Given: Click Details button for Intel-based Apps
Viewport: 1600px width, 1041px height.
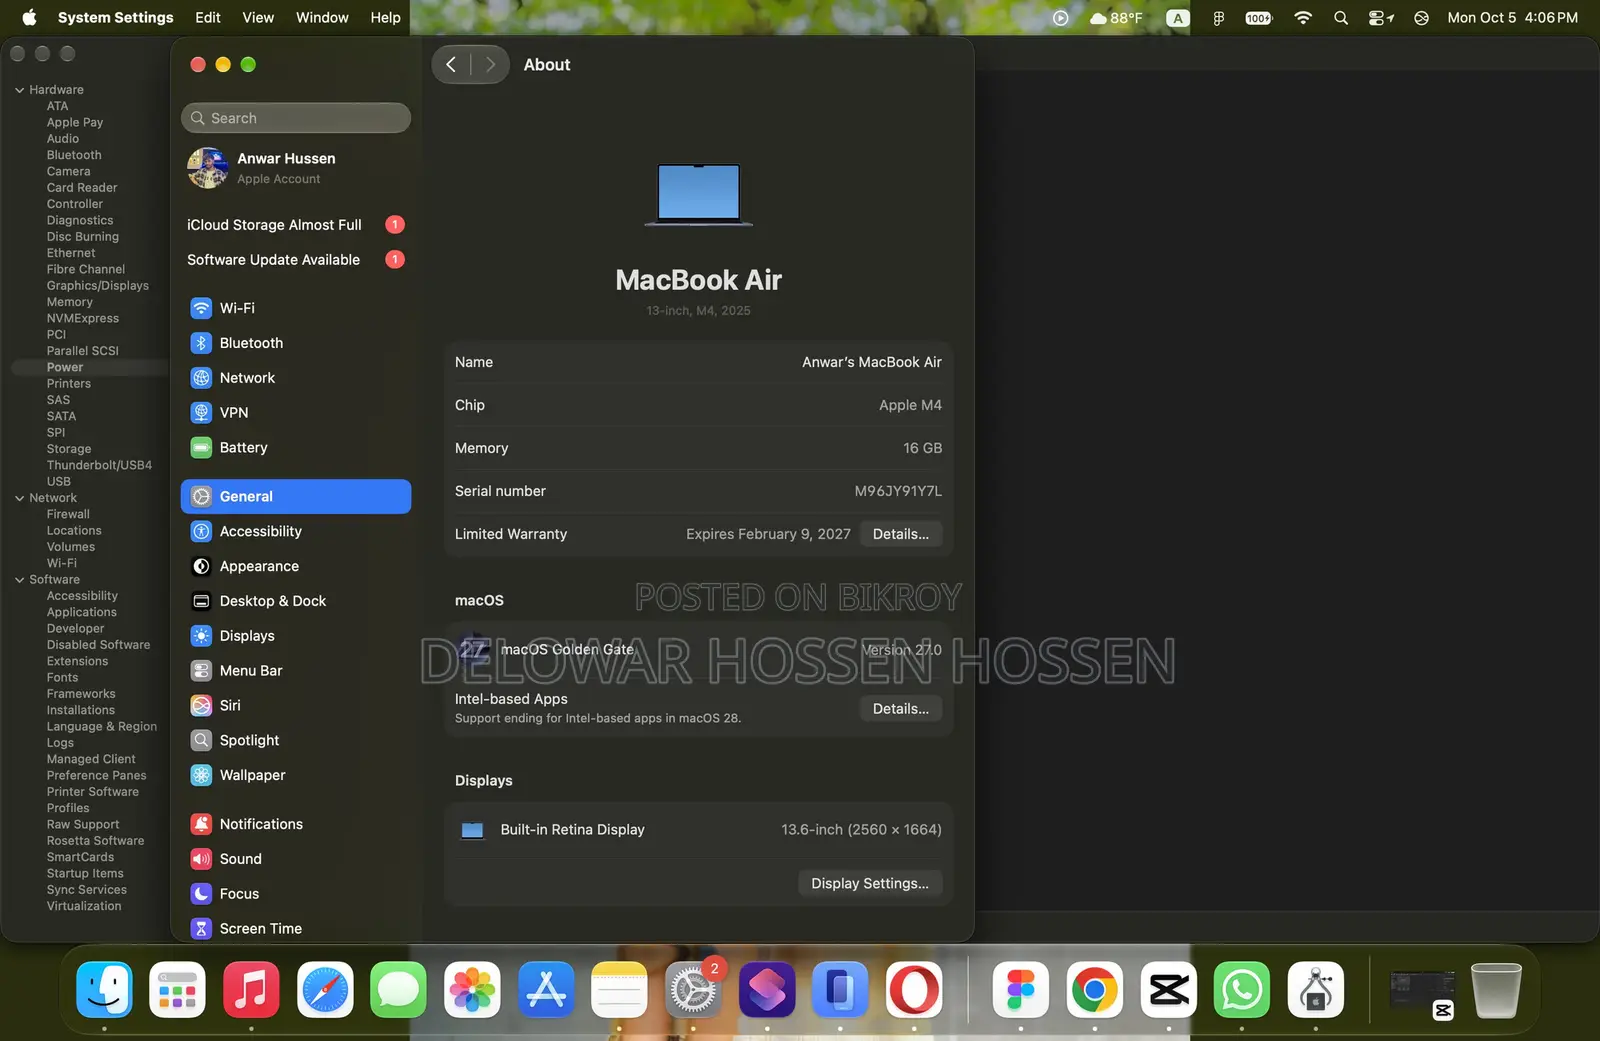Looking at the screenshot, I should click(x=900, y=709).
